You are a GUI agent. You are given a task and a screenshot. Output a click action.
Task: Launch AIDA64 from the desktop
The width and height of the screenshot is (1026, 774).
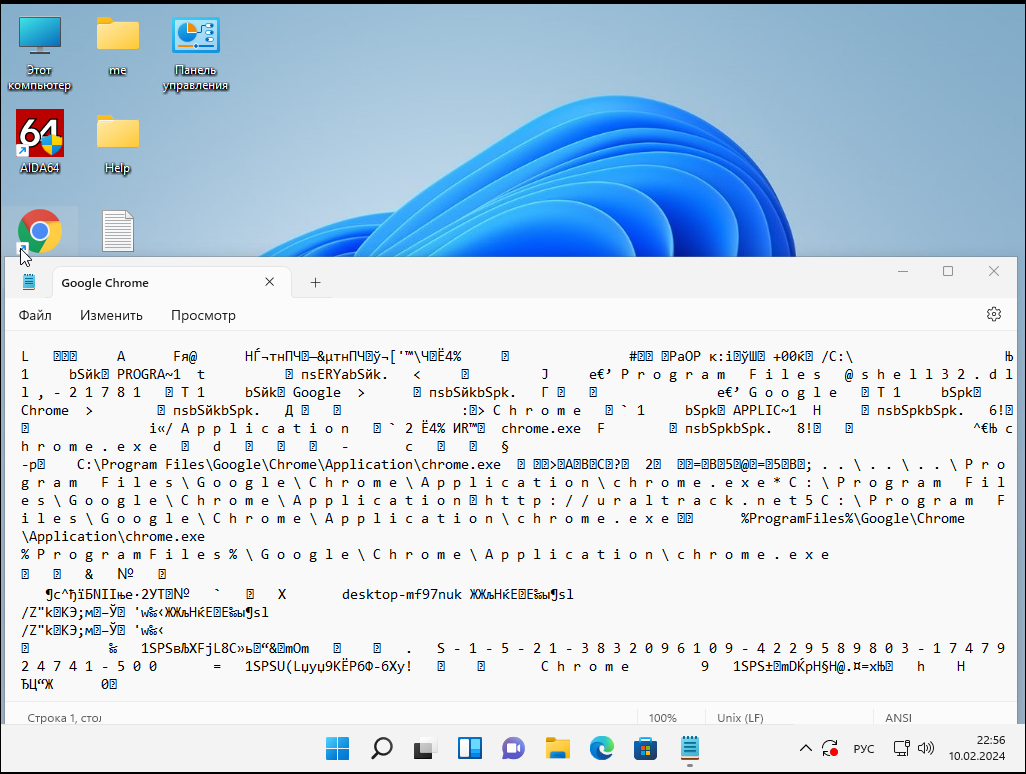tap(40, 142)
